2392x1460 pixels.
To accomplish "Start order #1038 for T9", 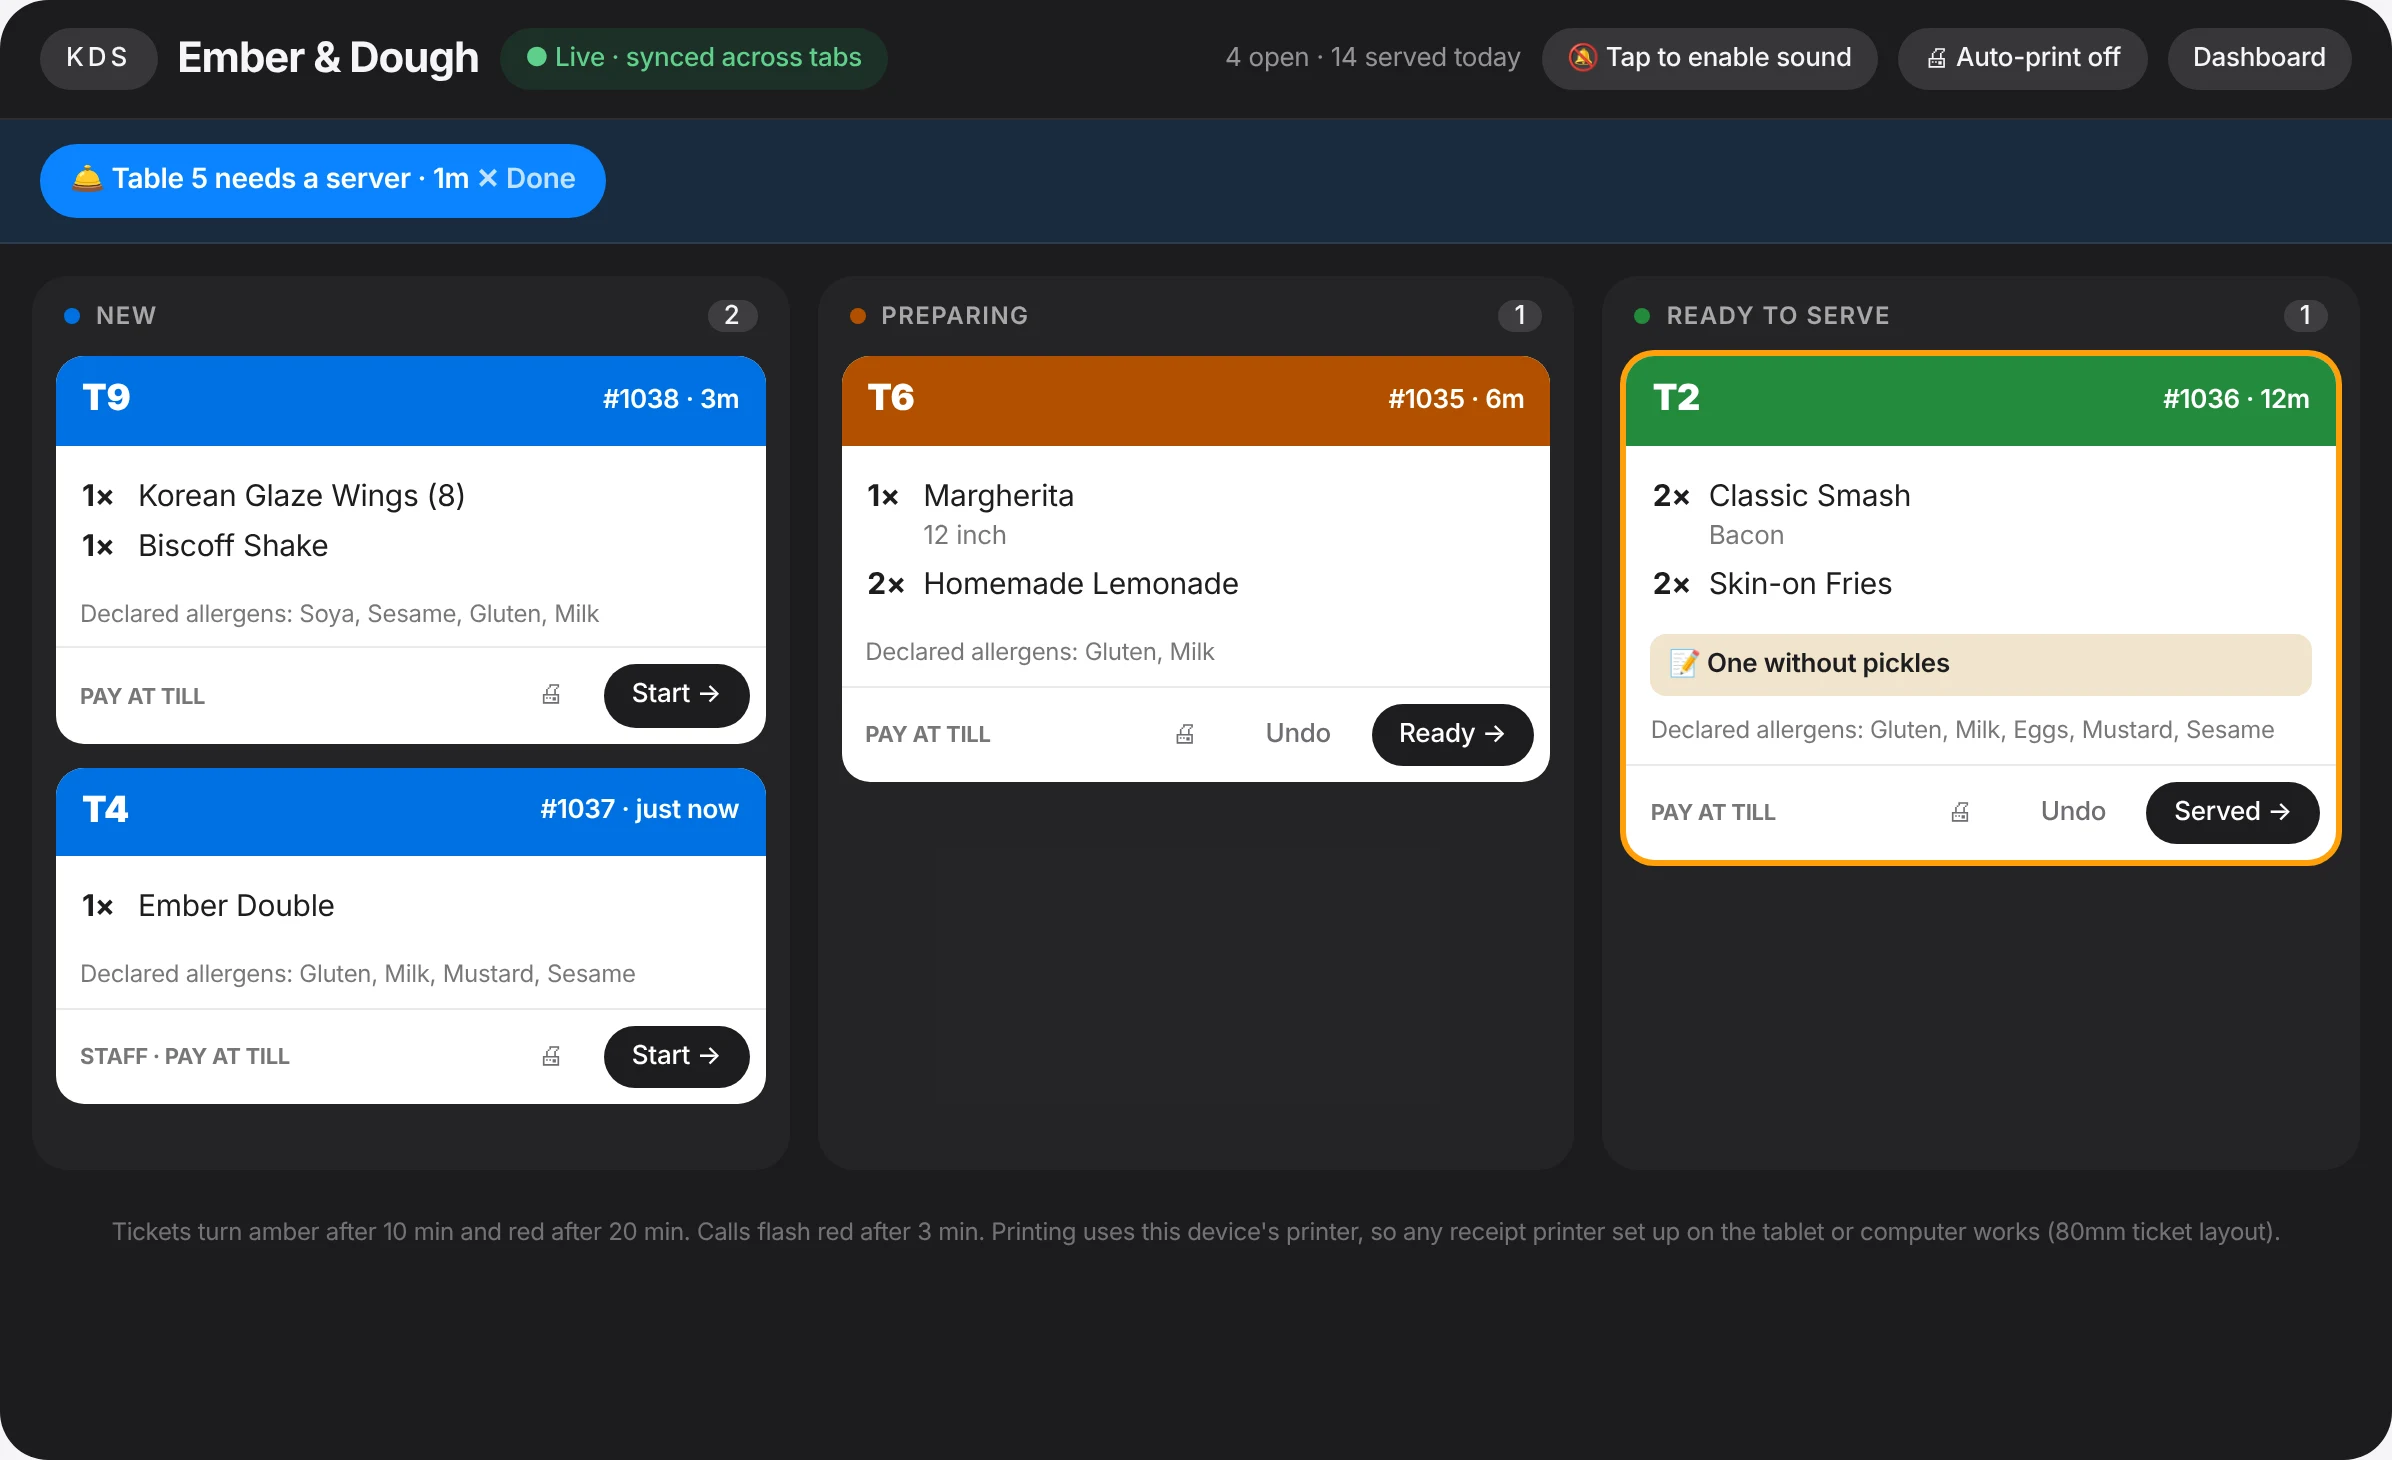I will click(676, 694).
